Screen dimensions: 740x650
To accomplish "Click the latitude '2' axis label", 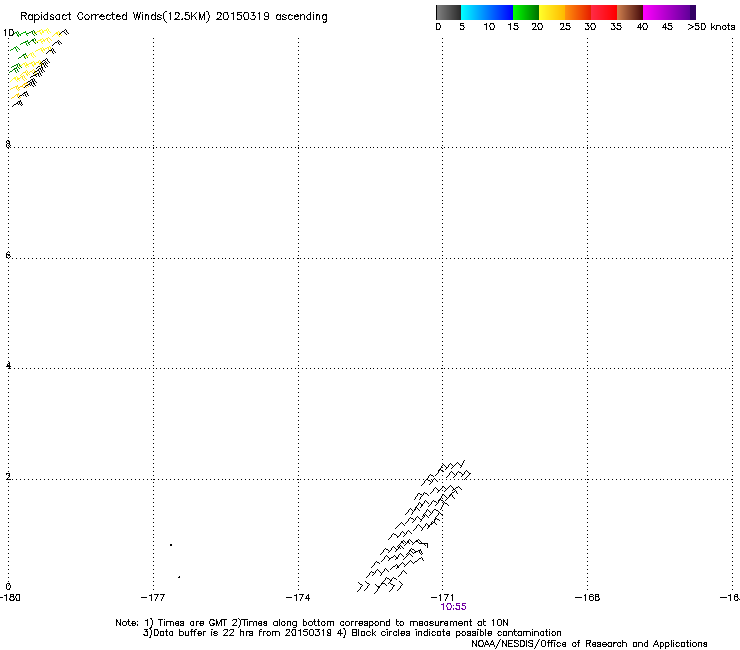I will click(x=8, y=476).
